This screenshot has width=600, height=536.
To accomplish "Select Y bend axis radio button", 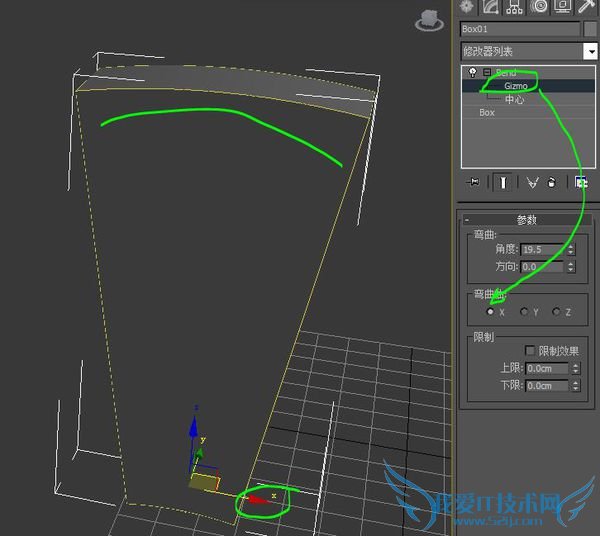I will pyautogui.click(x=524, y=312).
